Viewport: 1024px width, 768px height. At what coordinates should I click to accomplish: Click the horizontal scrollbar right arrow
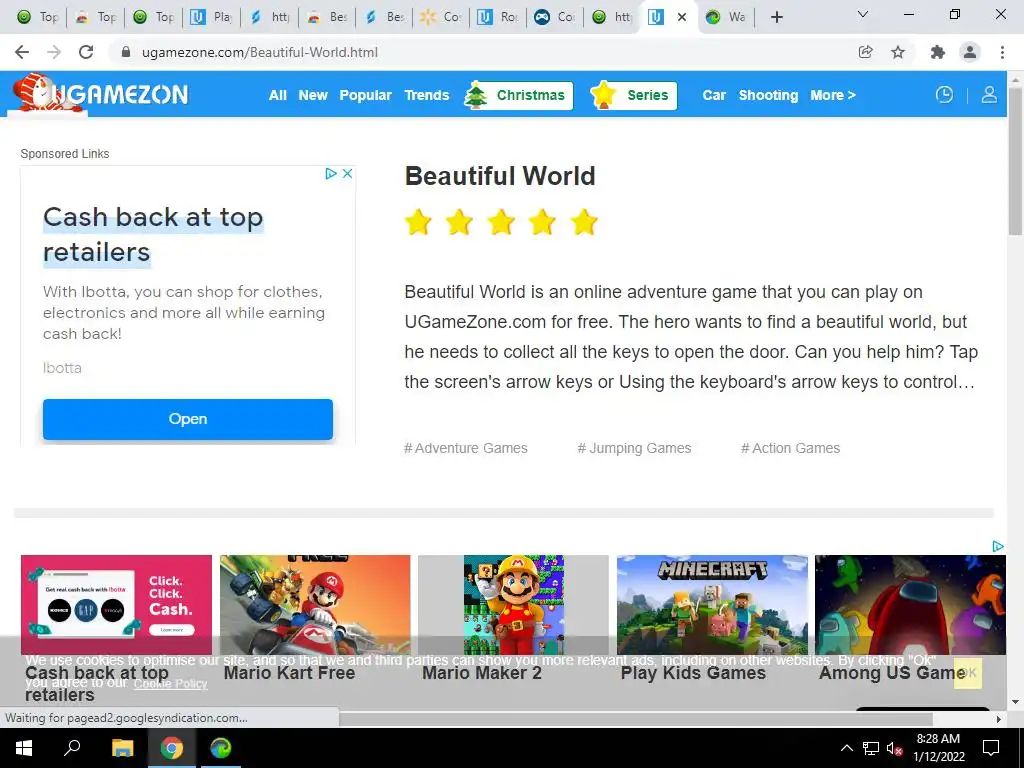click(x=999, y=719)
